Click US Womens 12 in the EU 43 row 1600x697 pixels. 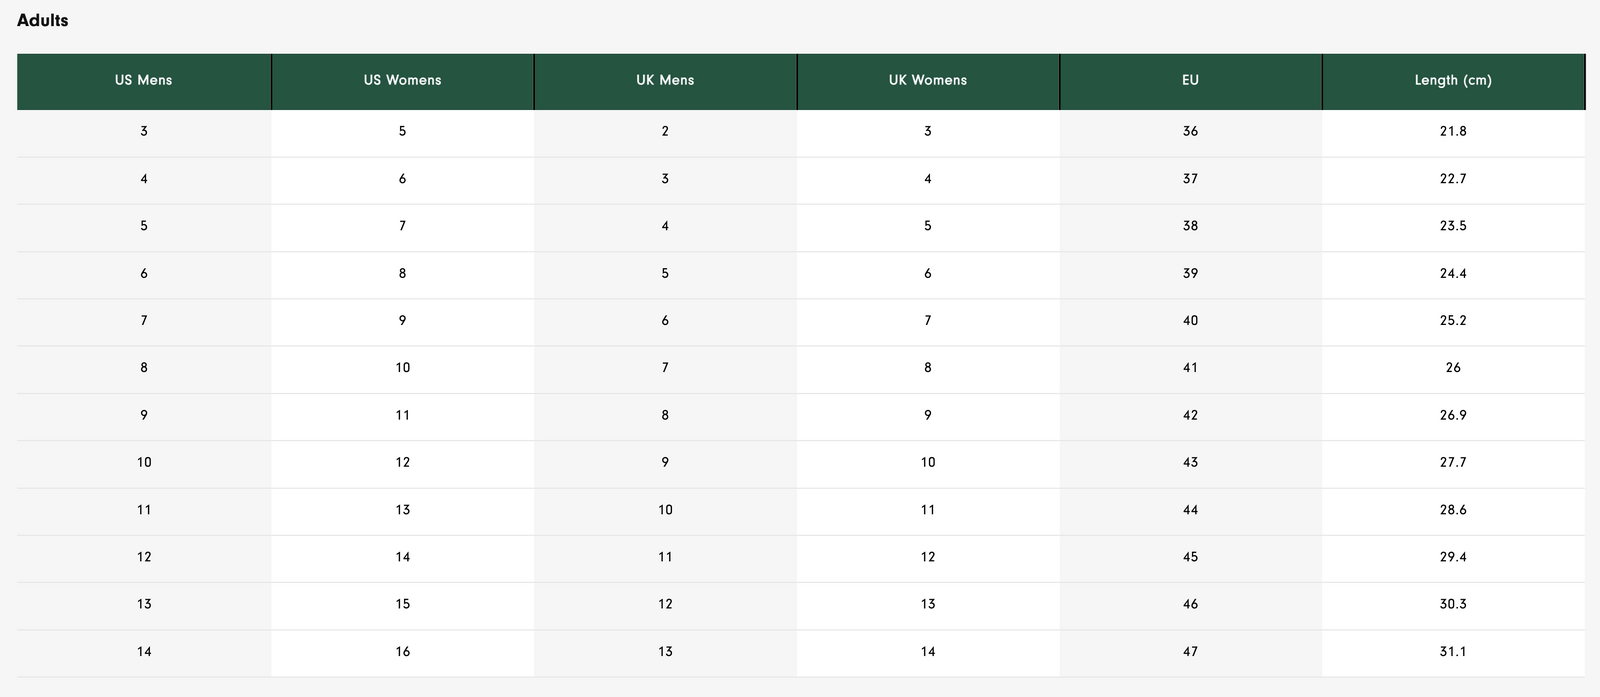[x=402, y=463]
